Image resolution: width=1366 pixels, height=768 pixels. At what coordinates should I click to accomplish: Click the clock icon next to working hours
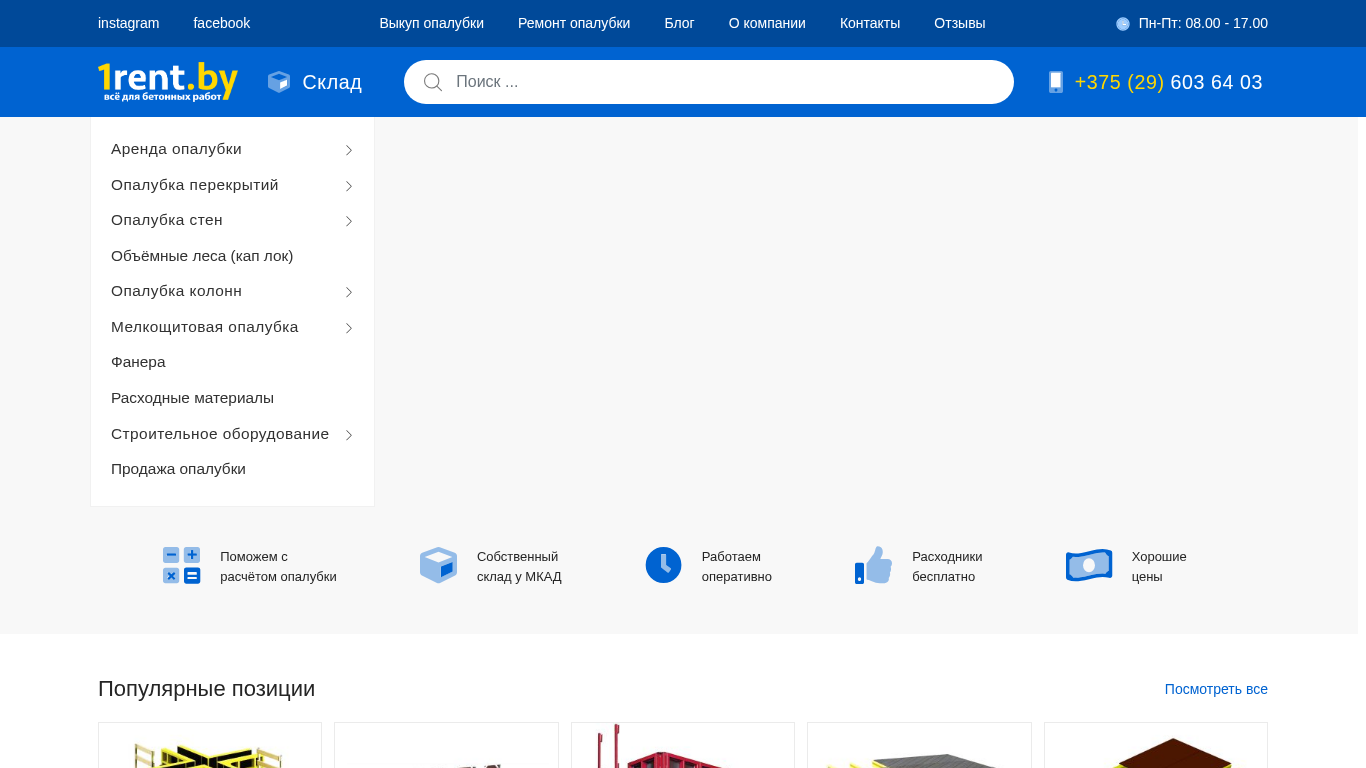click(1123, 24)
